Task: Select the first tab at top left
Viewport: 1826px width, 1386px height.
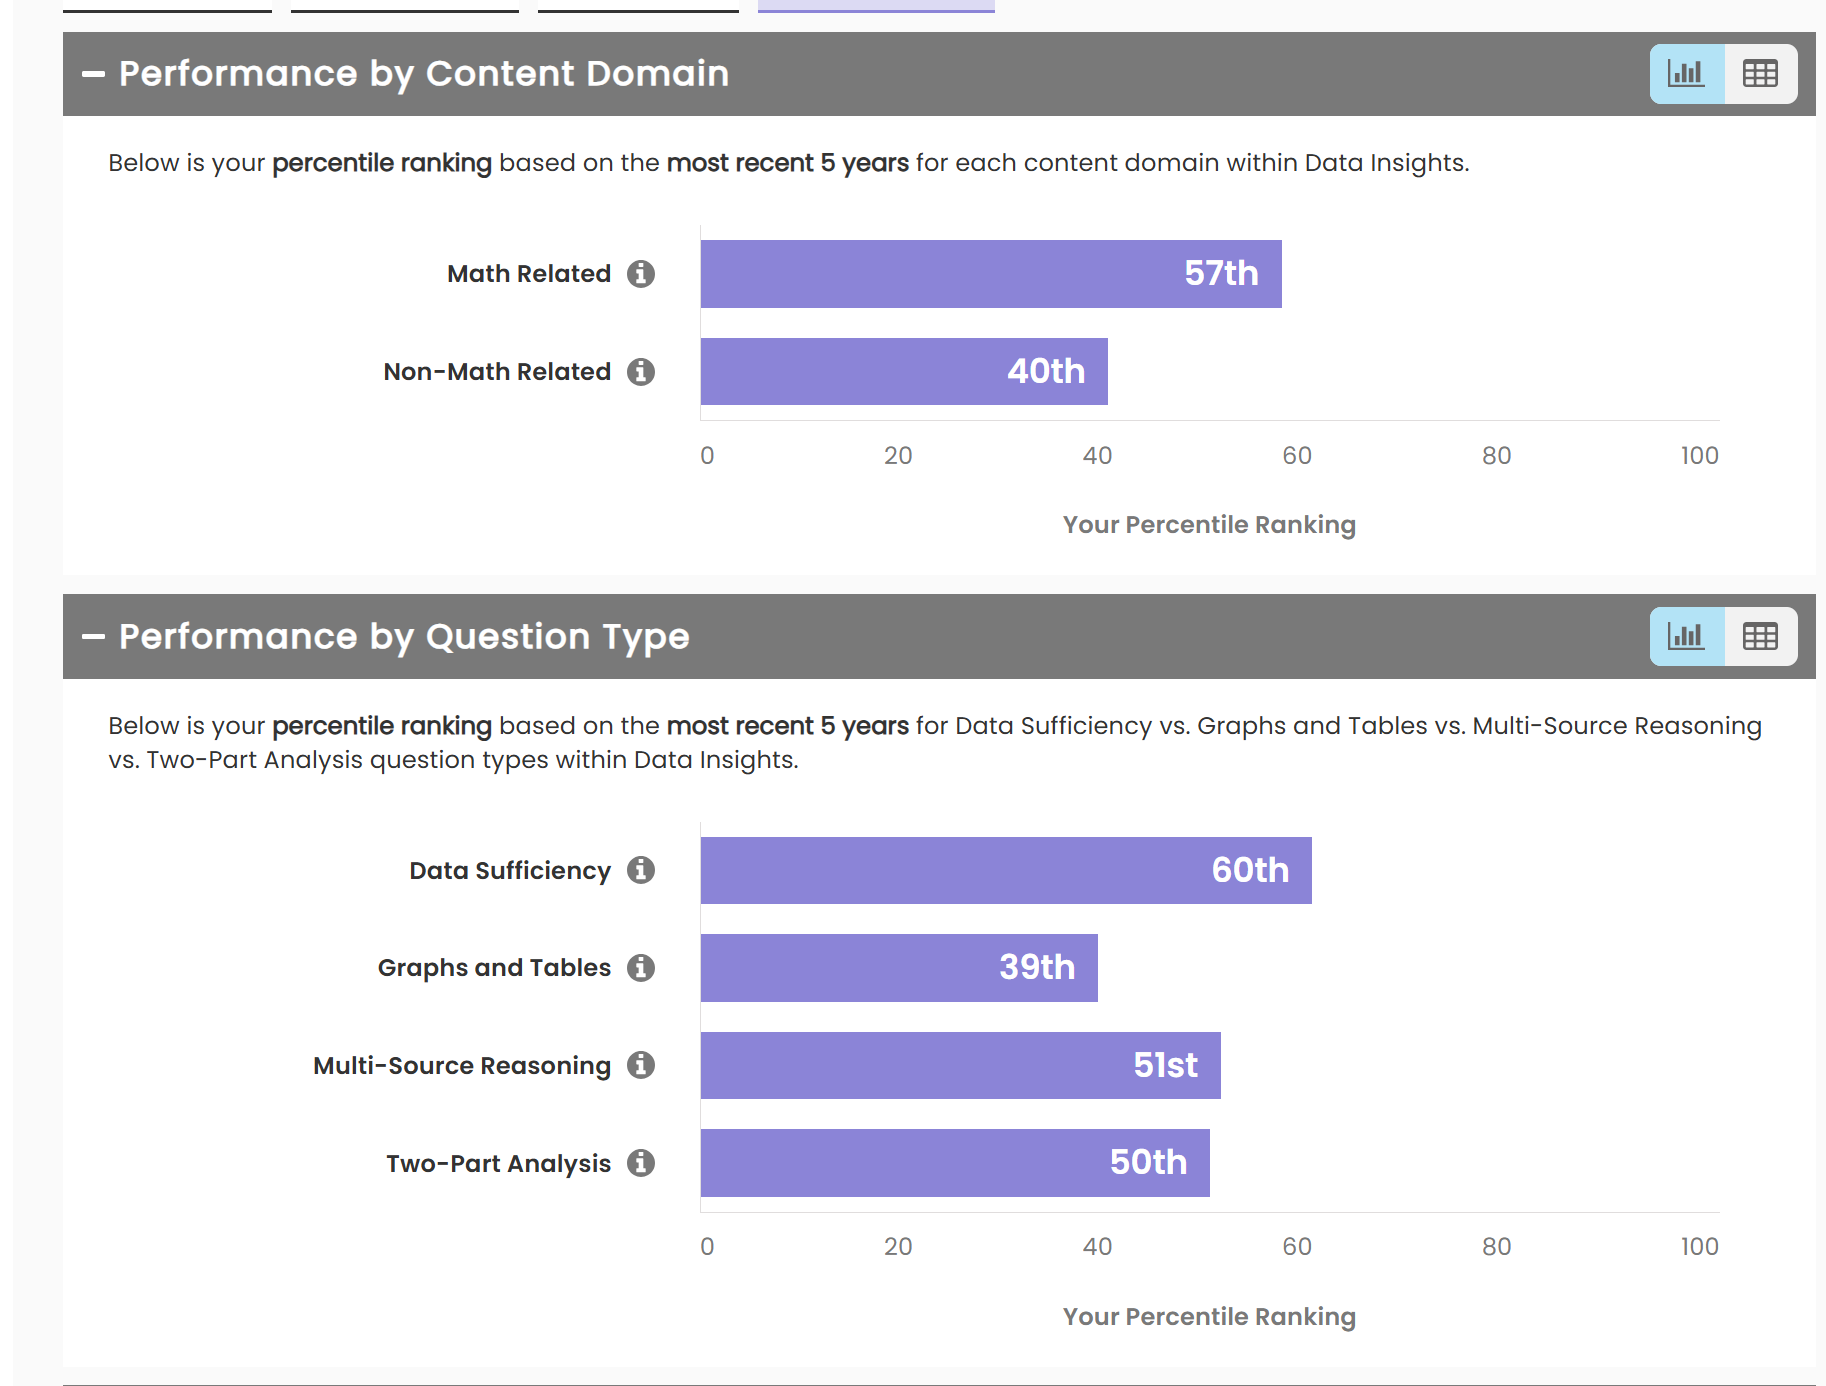Action: coord(167,6)
